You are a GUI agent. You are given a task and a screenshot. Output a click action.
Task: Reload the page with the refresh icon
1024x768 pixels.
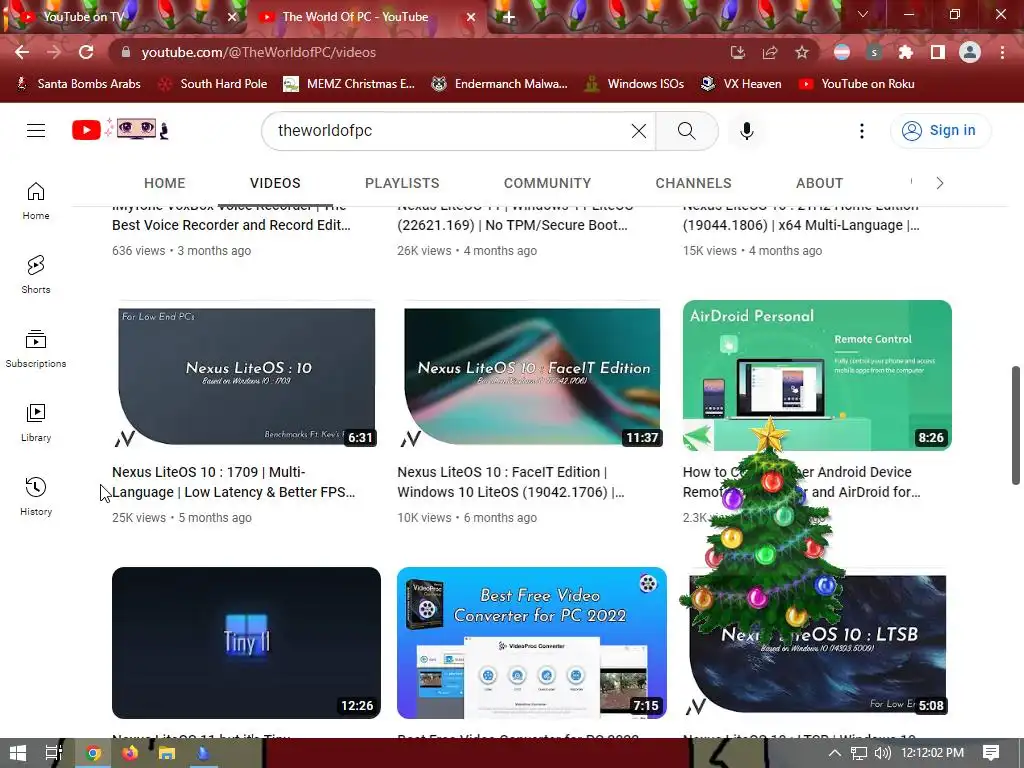(86, 52)
